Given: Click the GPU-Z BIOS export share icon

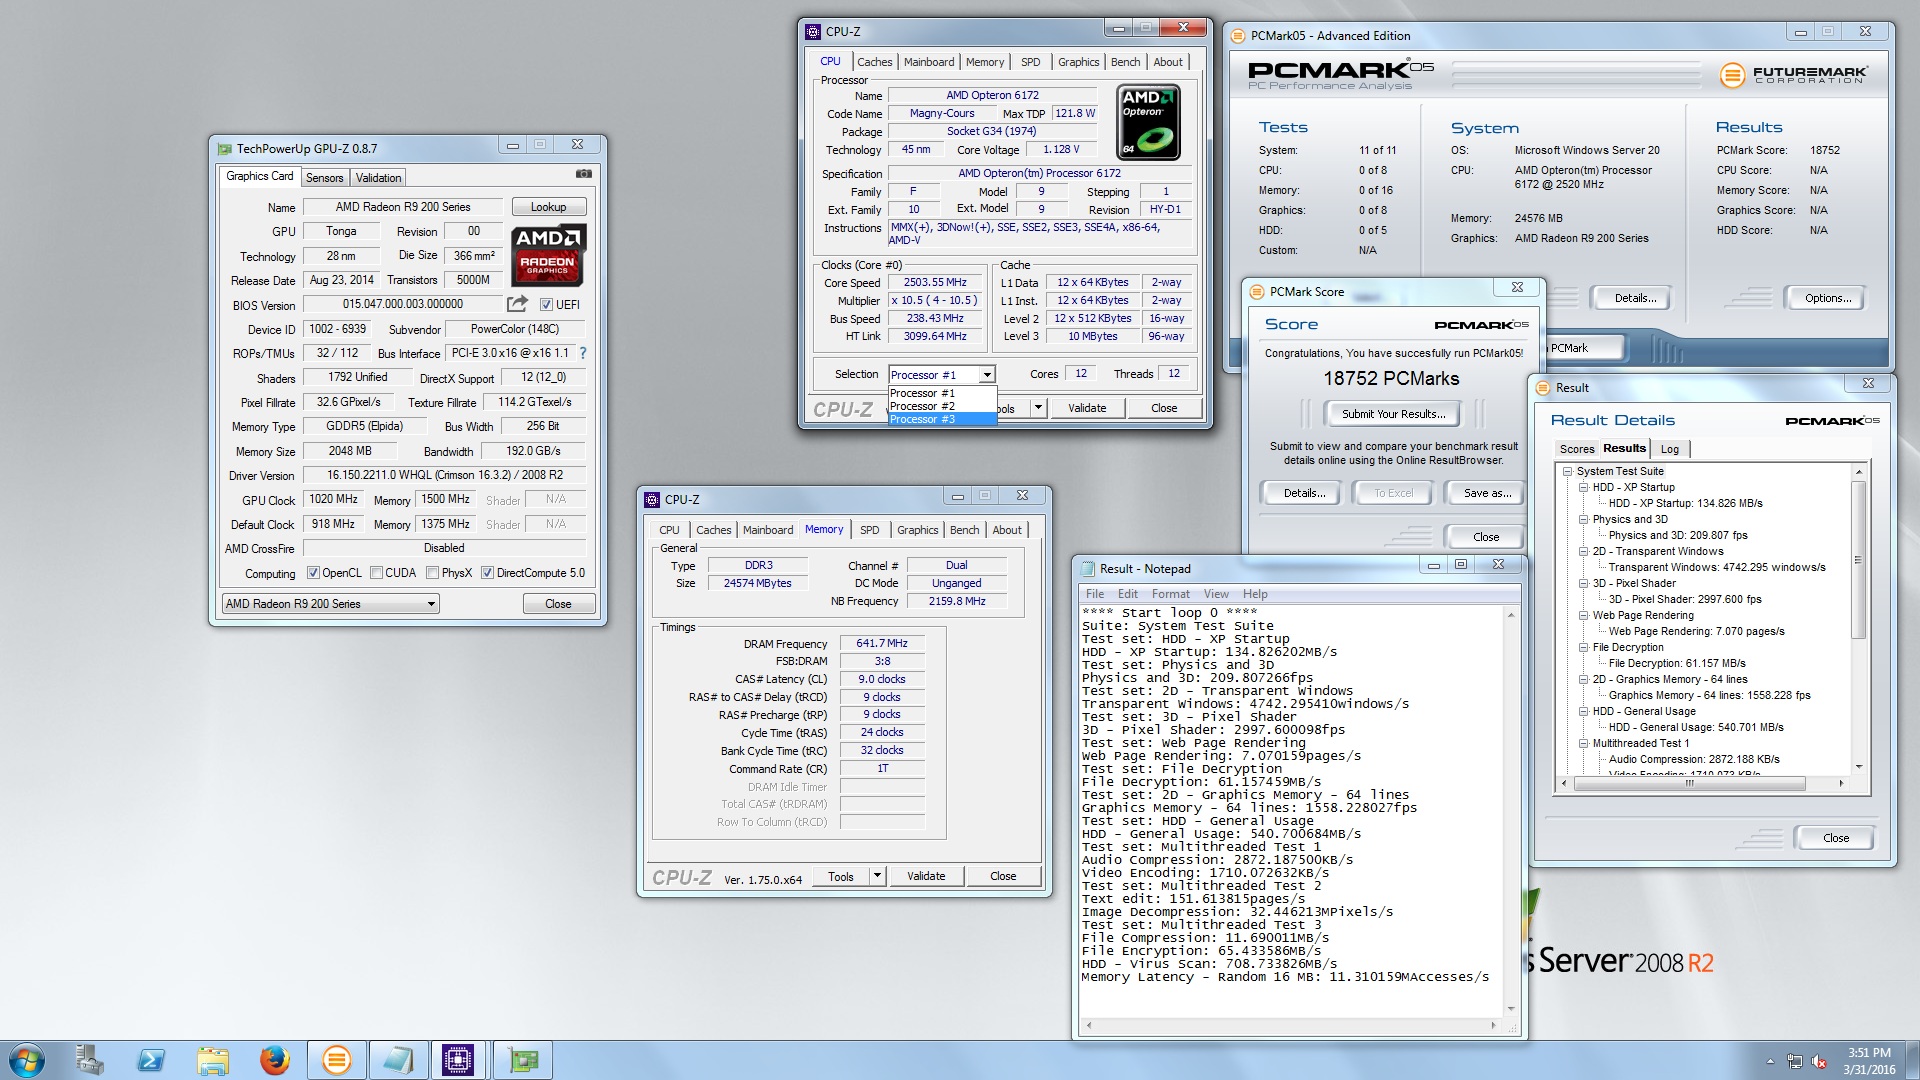Looking at the screenshot, I should (x=517, y=303).
